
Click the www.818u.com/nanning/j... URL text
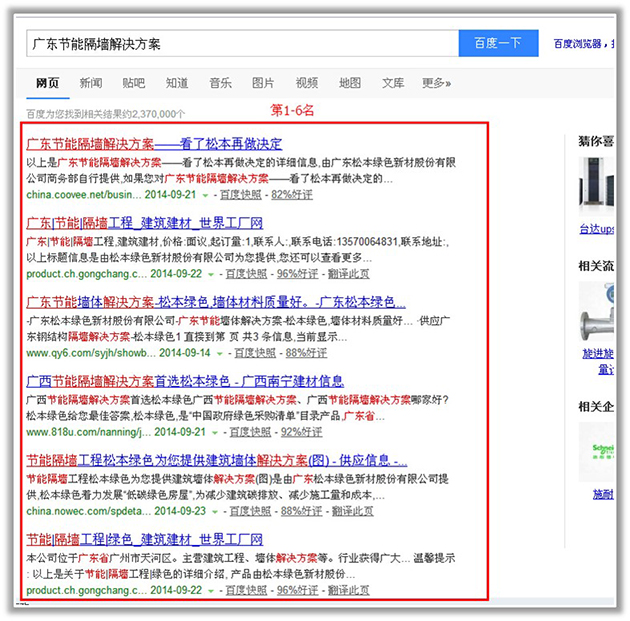(x=89, y=432)
